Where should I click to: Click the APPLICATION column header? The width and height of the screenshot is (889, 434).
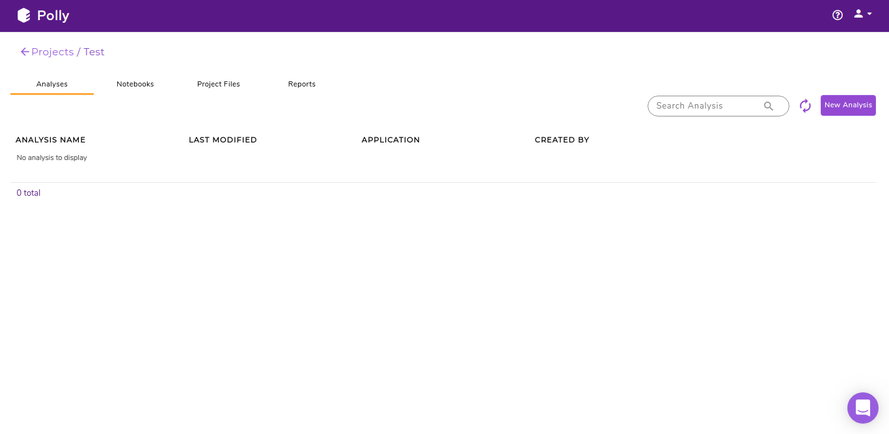click(391, 140)
